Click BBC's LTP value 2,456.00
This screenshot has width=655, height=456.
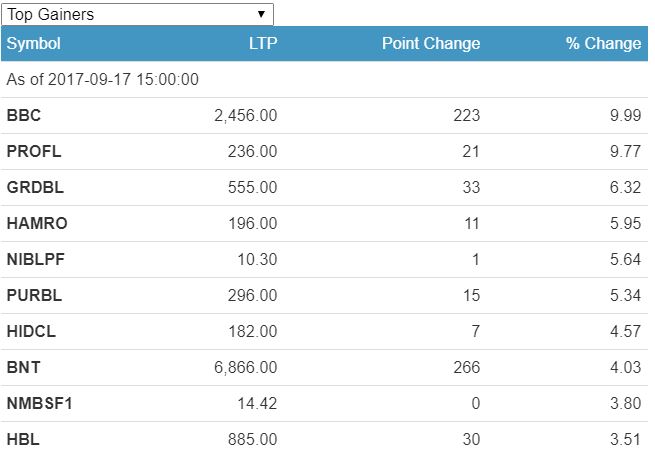tap(245, 115)
